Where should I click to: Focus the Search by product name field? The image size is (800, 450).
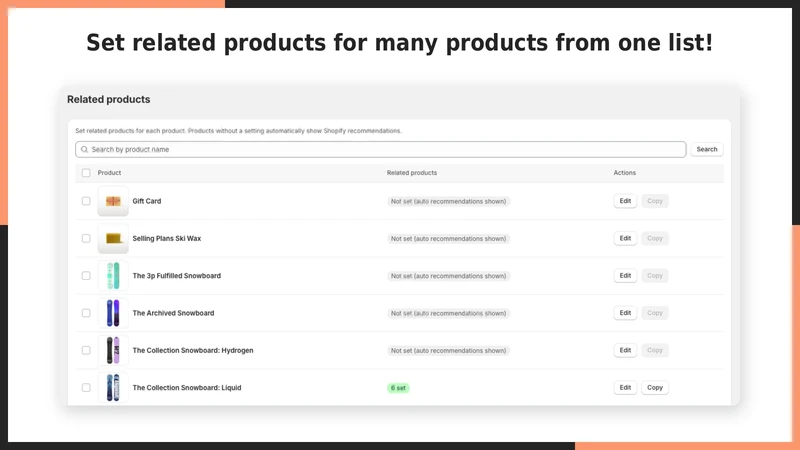381,149
